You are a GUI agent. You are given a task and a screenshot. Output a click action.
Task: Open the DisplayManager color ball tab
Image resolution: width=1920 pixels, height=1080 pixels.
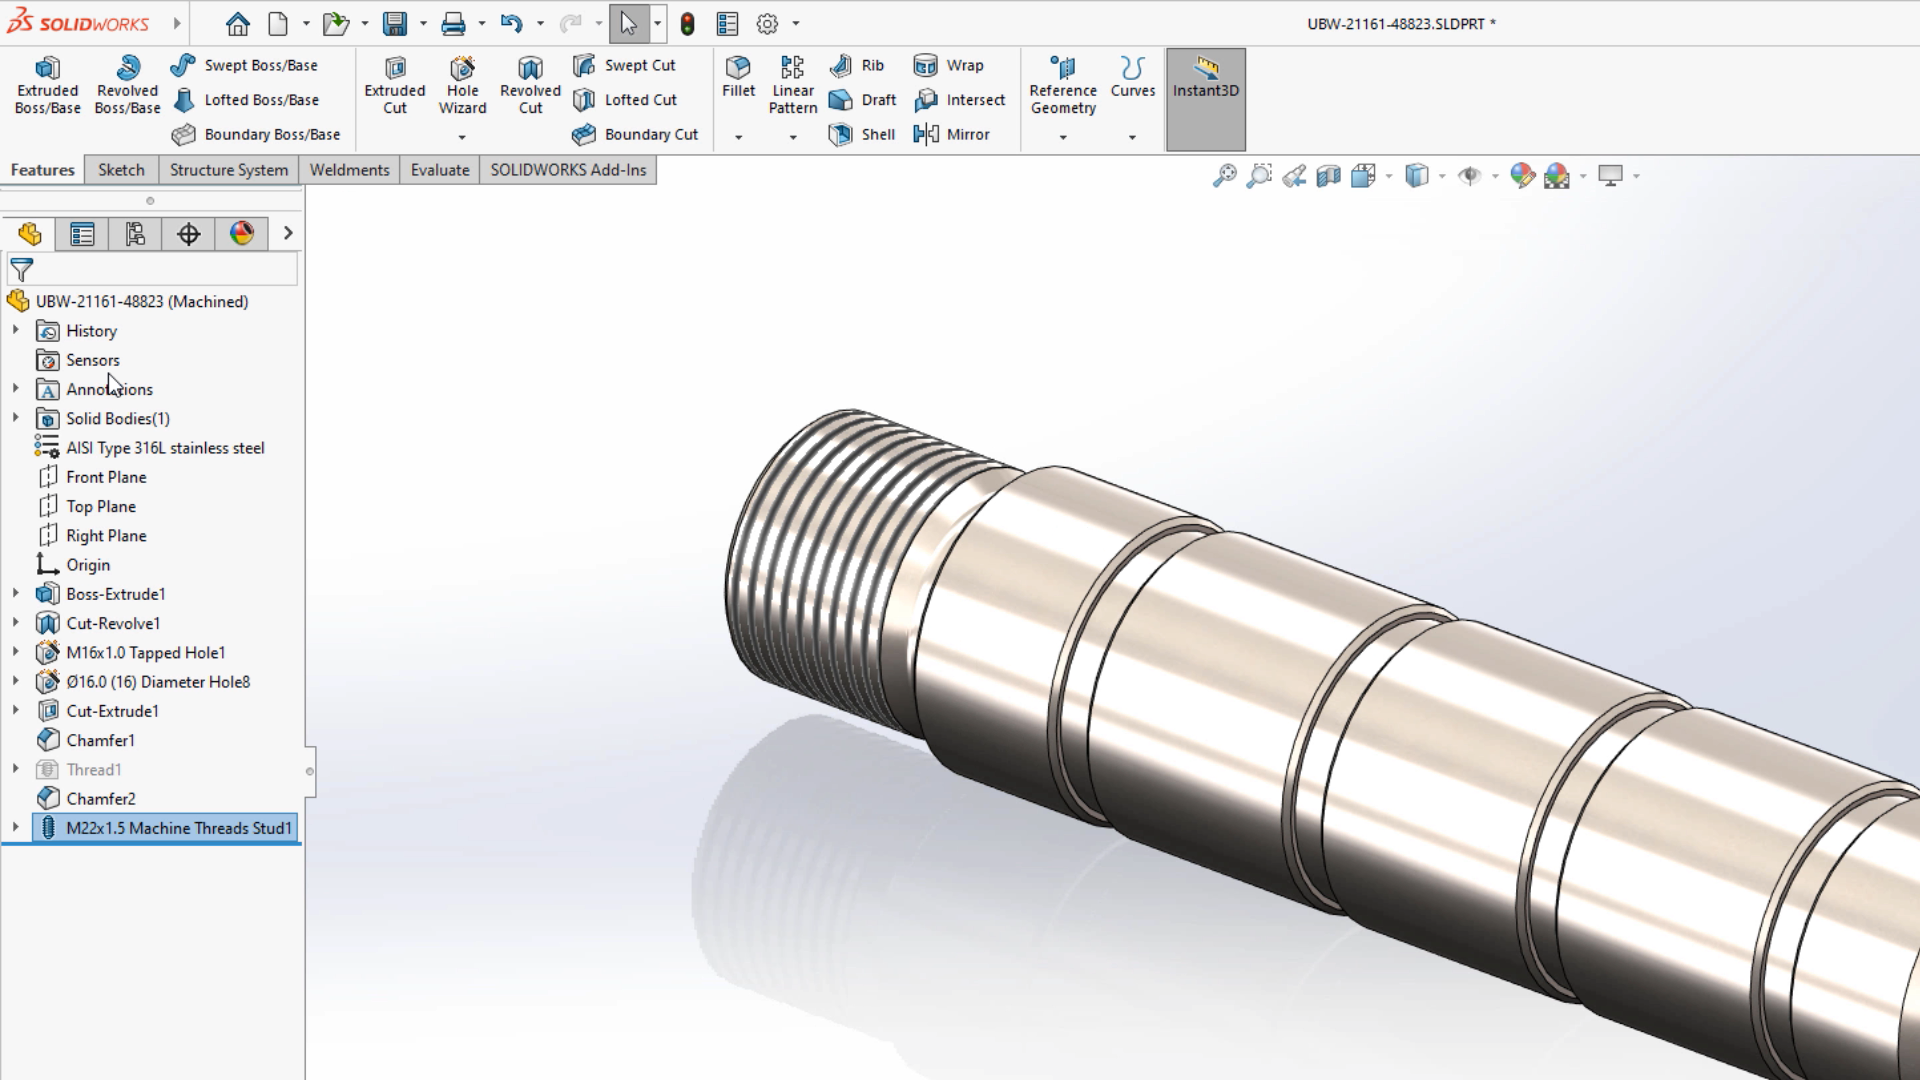(241, 234)
